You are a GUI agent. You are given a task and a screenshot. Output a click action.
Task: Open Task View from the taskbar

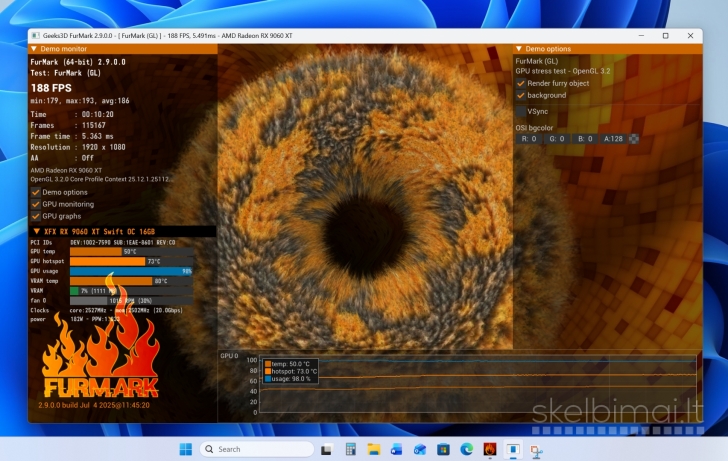[327, 449]
